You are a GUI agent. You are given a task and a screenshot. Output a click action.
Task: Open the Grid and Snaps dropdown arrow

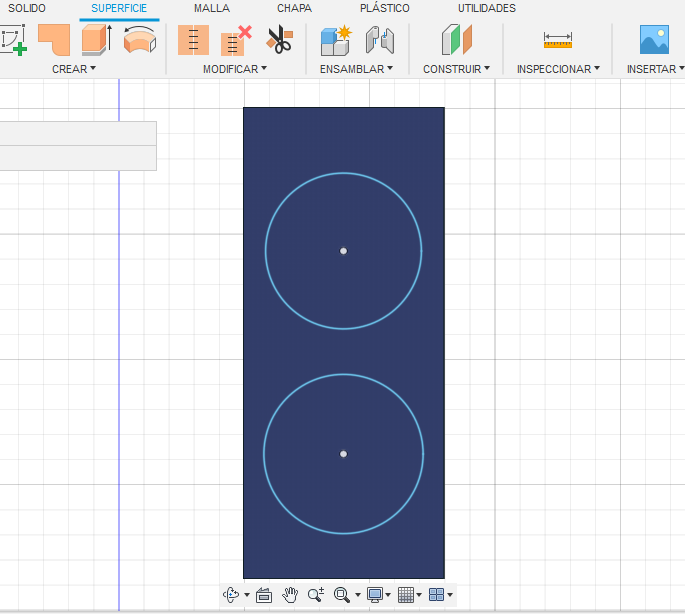(x=419, y=595)
